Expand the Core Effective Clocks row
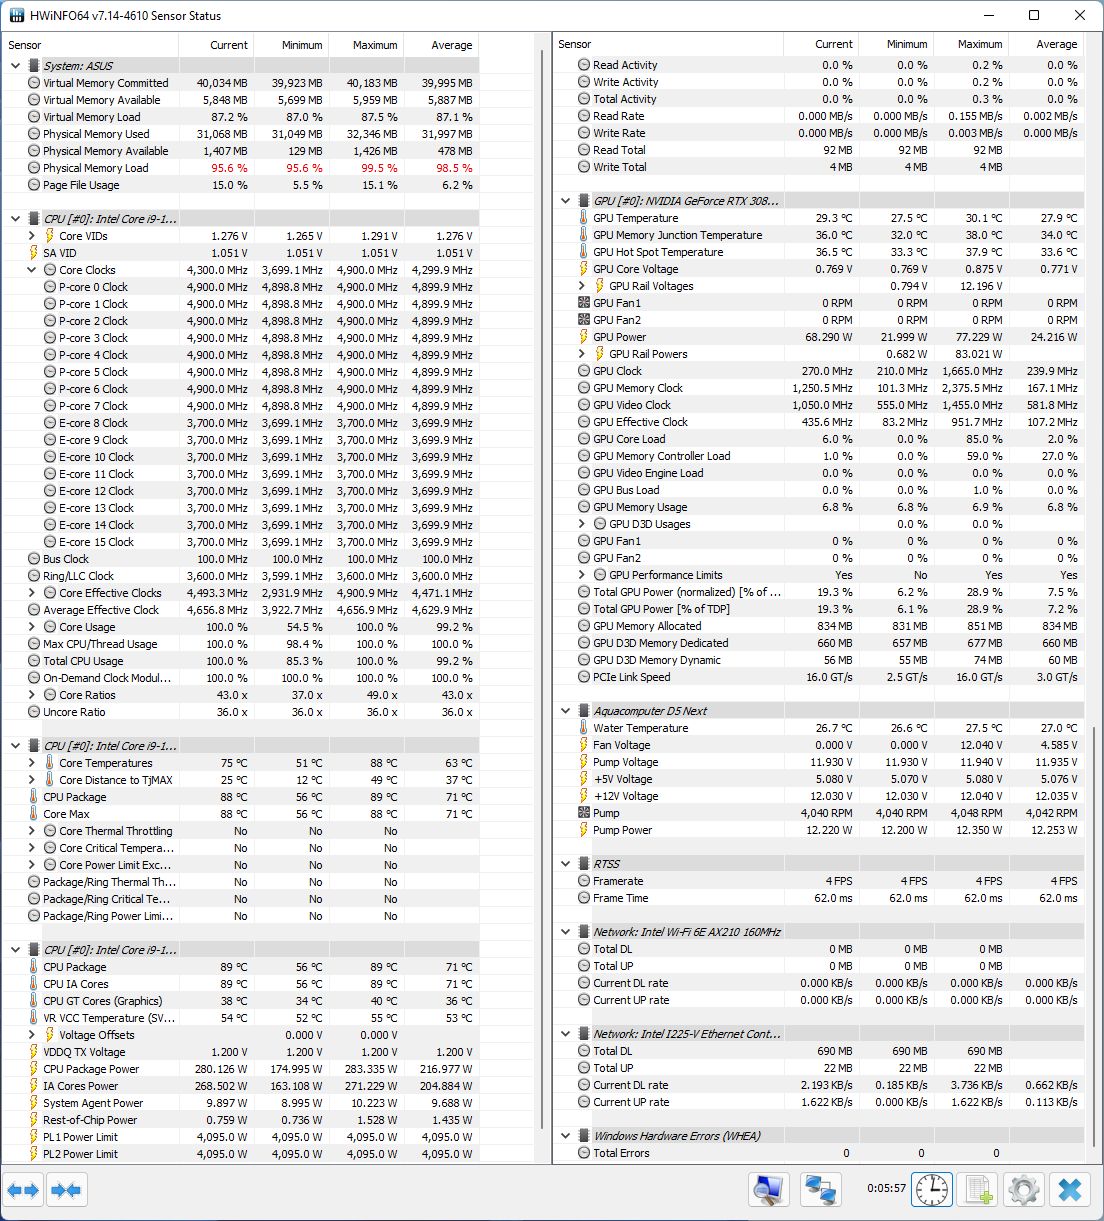This screenshot has height=1221, width=1104. (x=32, y=593)
